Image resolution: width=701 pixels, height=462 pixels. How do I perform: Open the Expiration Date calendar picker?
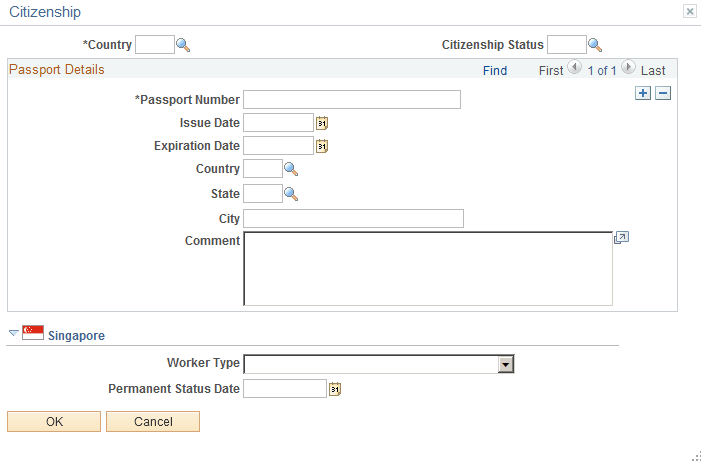click(x=322, y=146)
